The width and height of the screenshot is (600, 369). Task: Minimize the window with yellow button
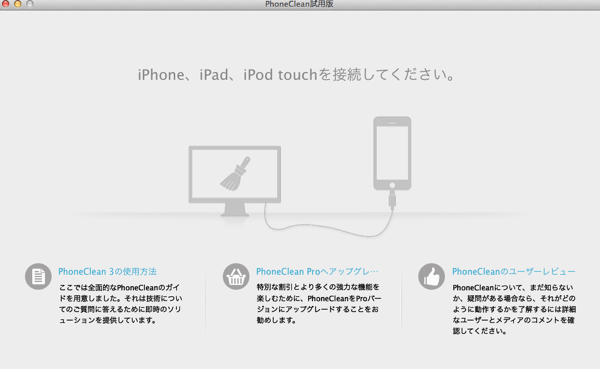(x=18, y=3)
